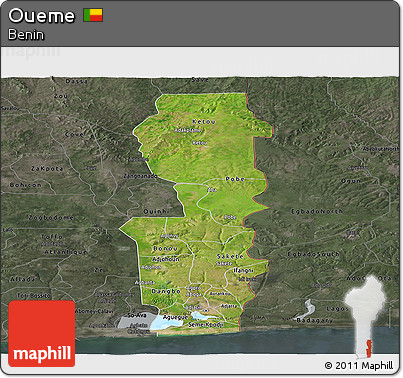Click the 'Dangbo' label on map

click(x=166, y=291)
